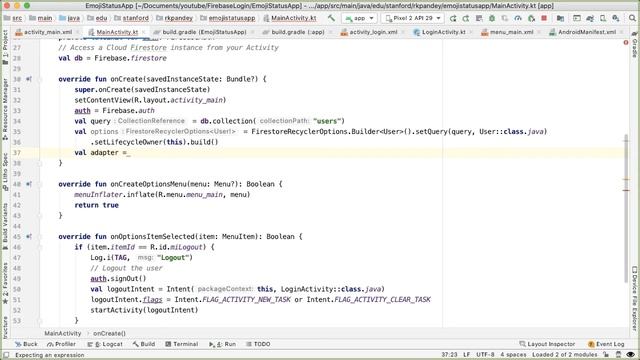
Task: Open the menu_main.xml tab
Action: pos(511,32)
